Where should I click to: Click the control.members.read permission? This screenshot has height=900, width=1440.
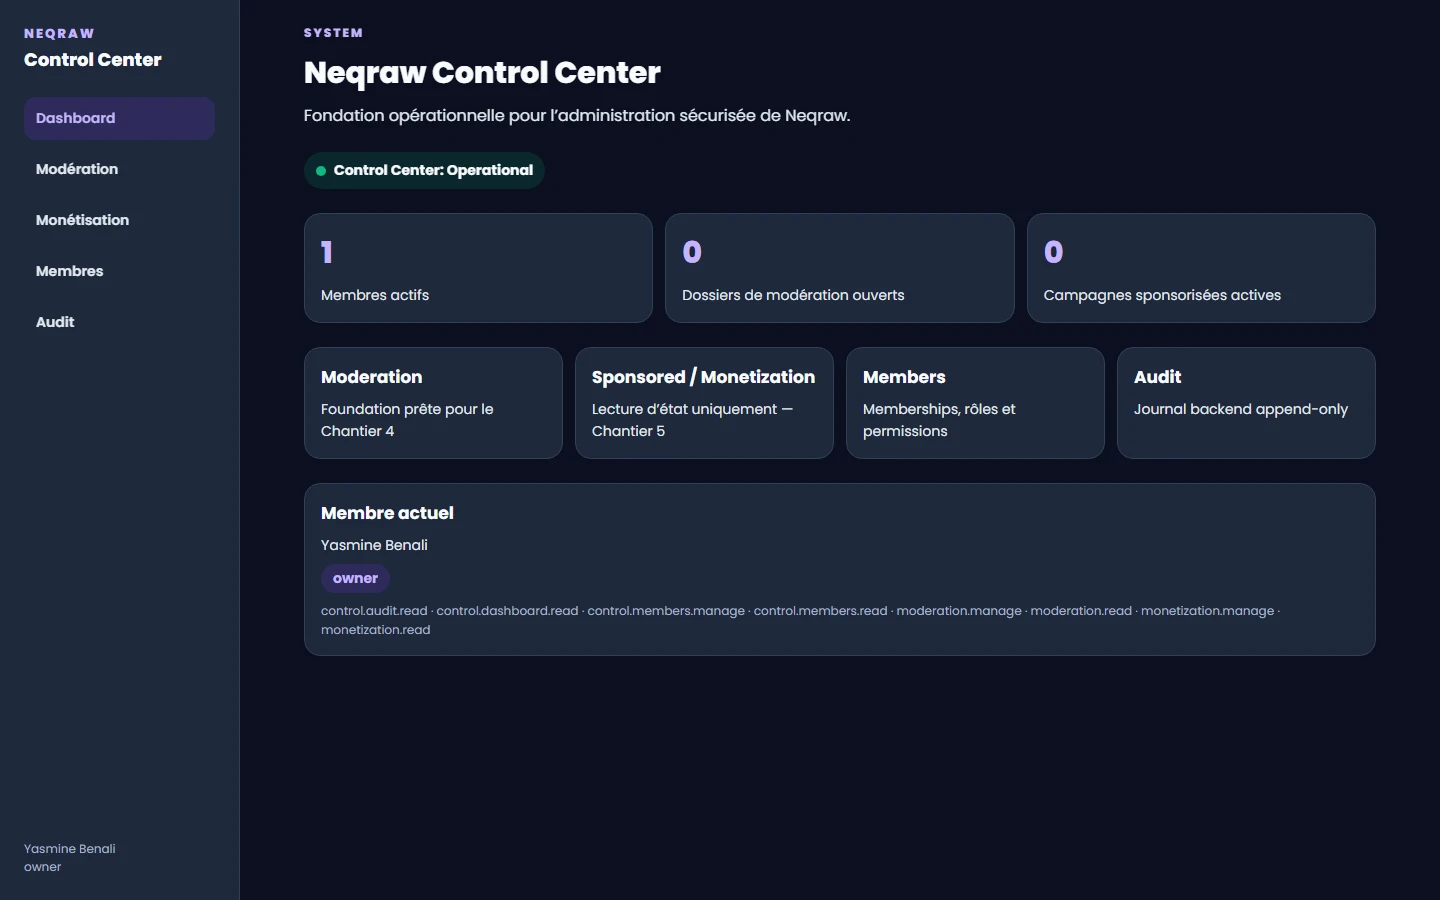[820, 611]
